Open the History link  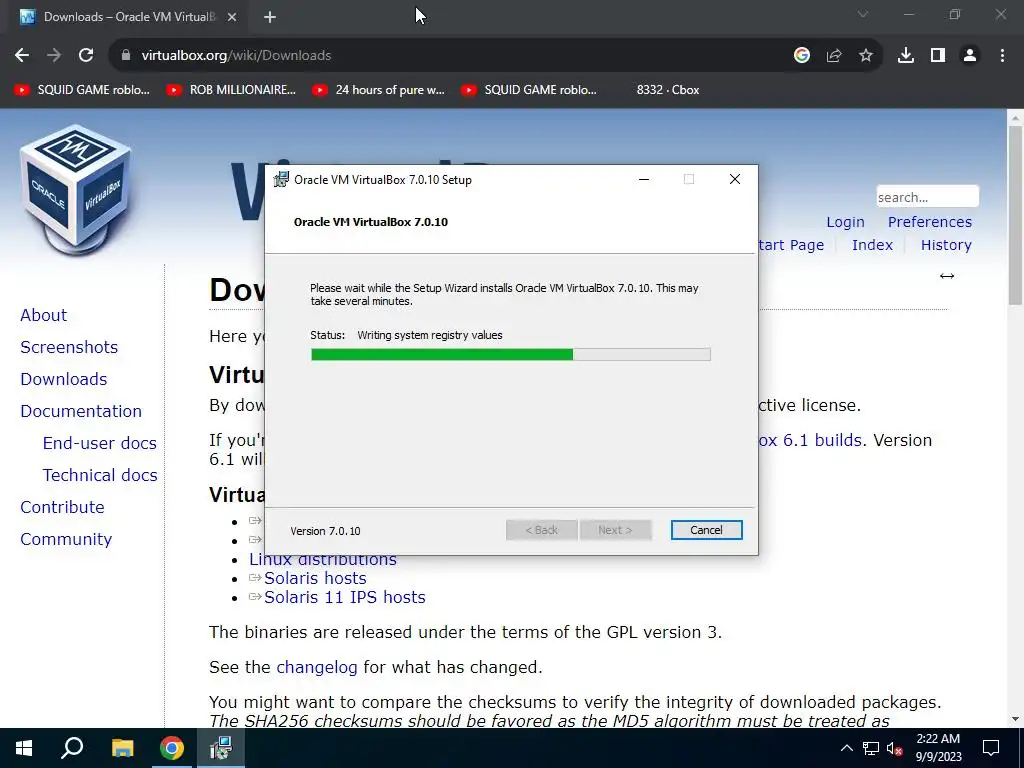tap(946, 245)
